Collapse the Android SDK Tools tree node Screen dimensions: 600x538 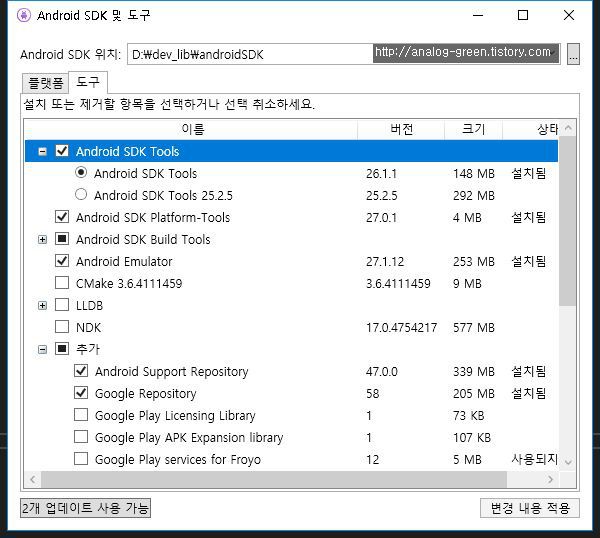click(42, 152)
